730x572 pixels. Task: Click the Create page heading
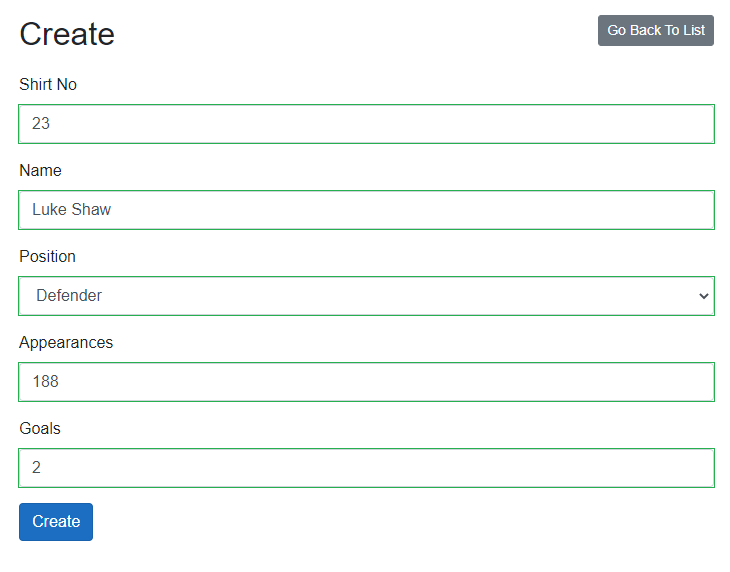[67, 34]
